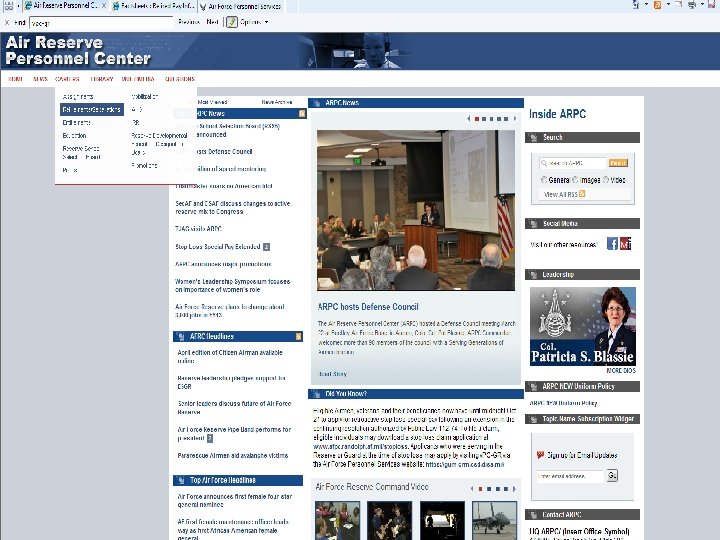Select the Video search radio button
Screen dimensions: 720x540
coord(606,180)
